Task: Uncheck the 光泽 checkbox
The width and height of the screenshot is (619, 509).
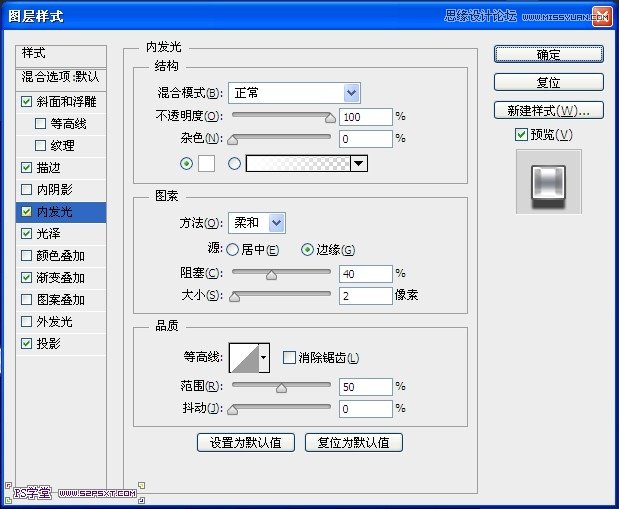Action: click(26, 233)
